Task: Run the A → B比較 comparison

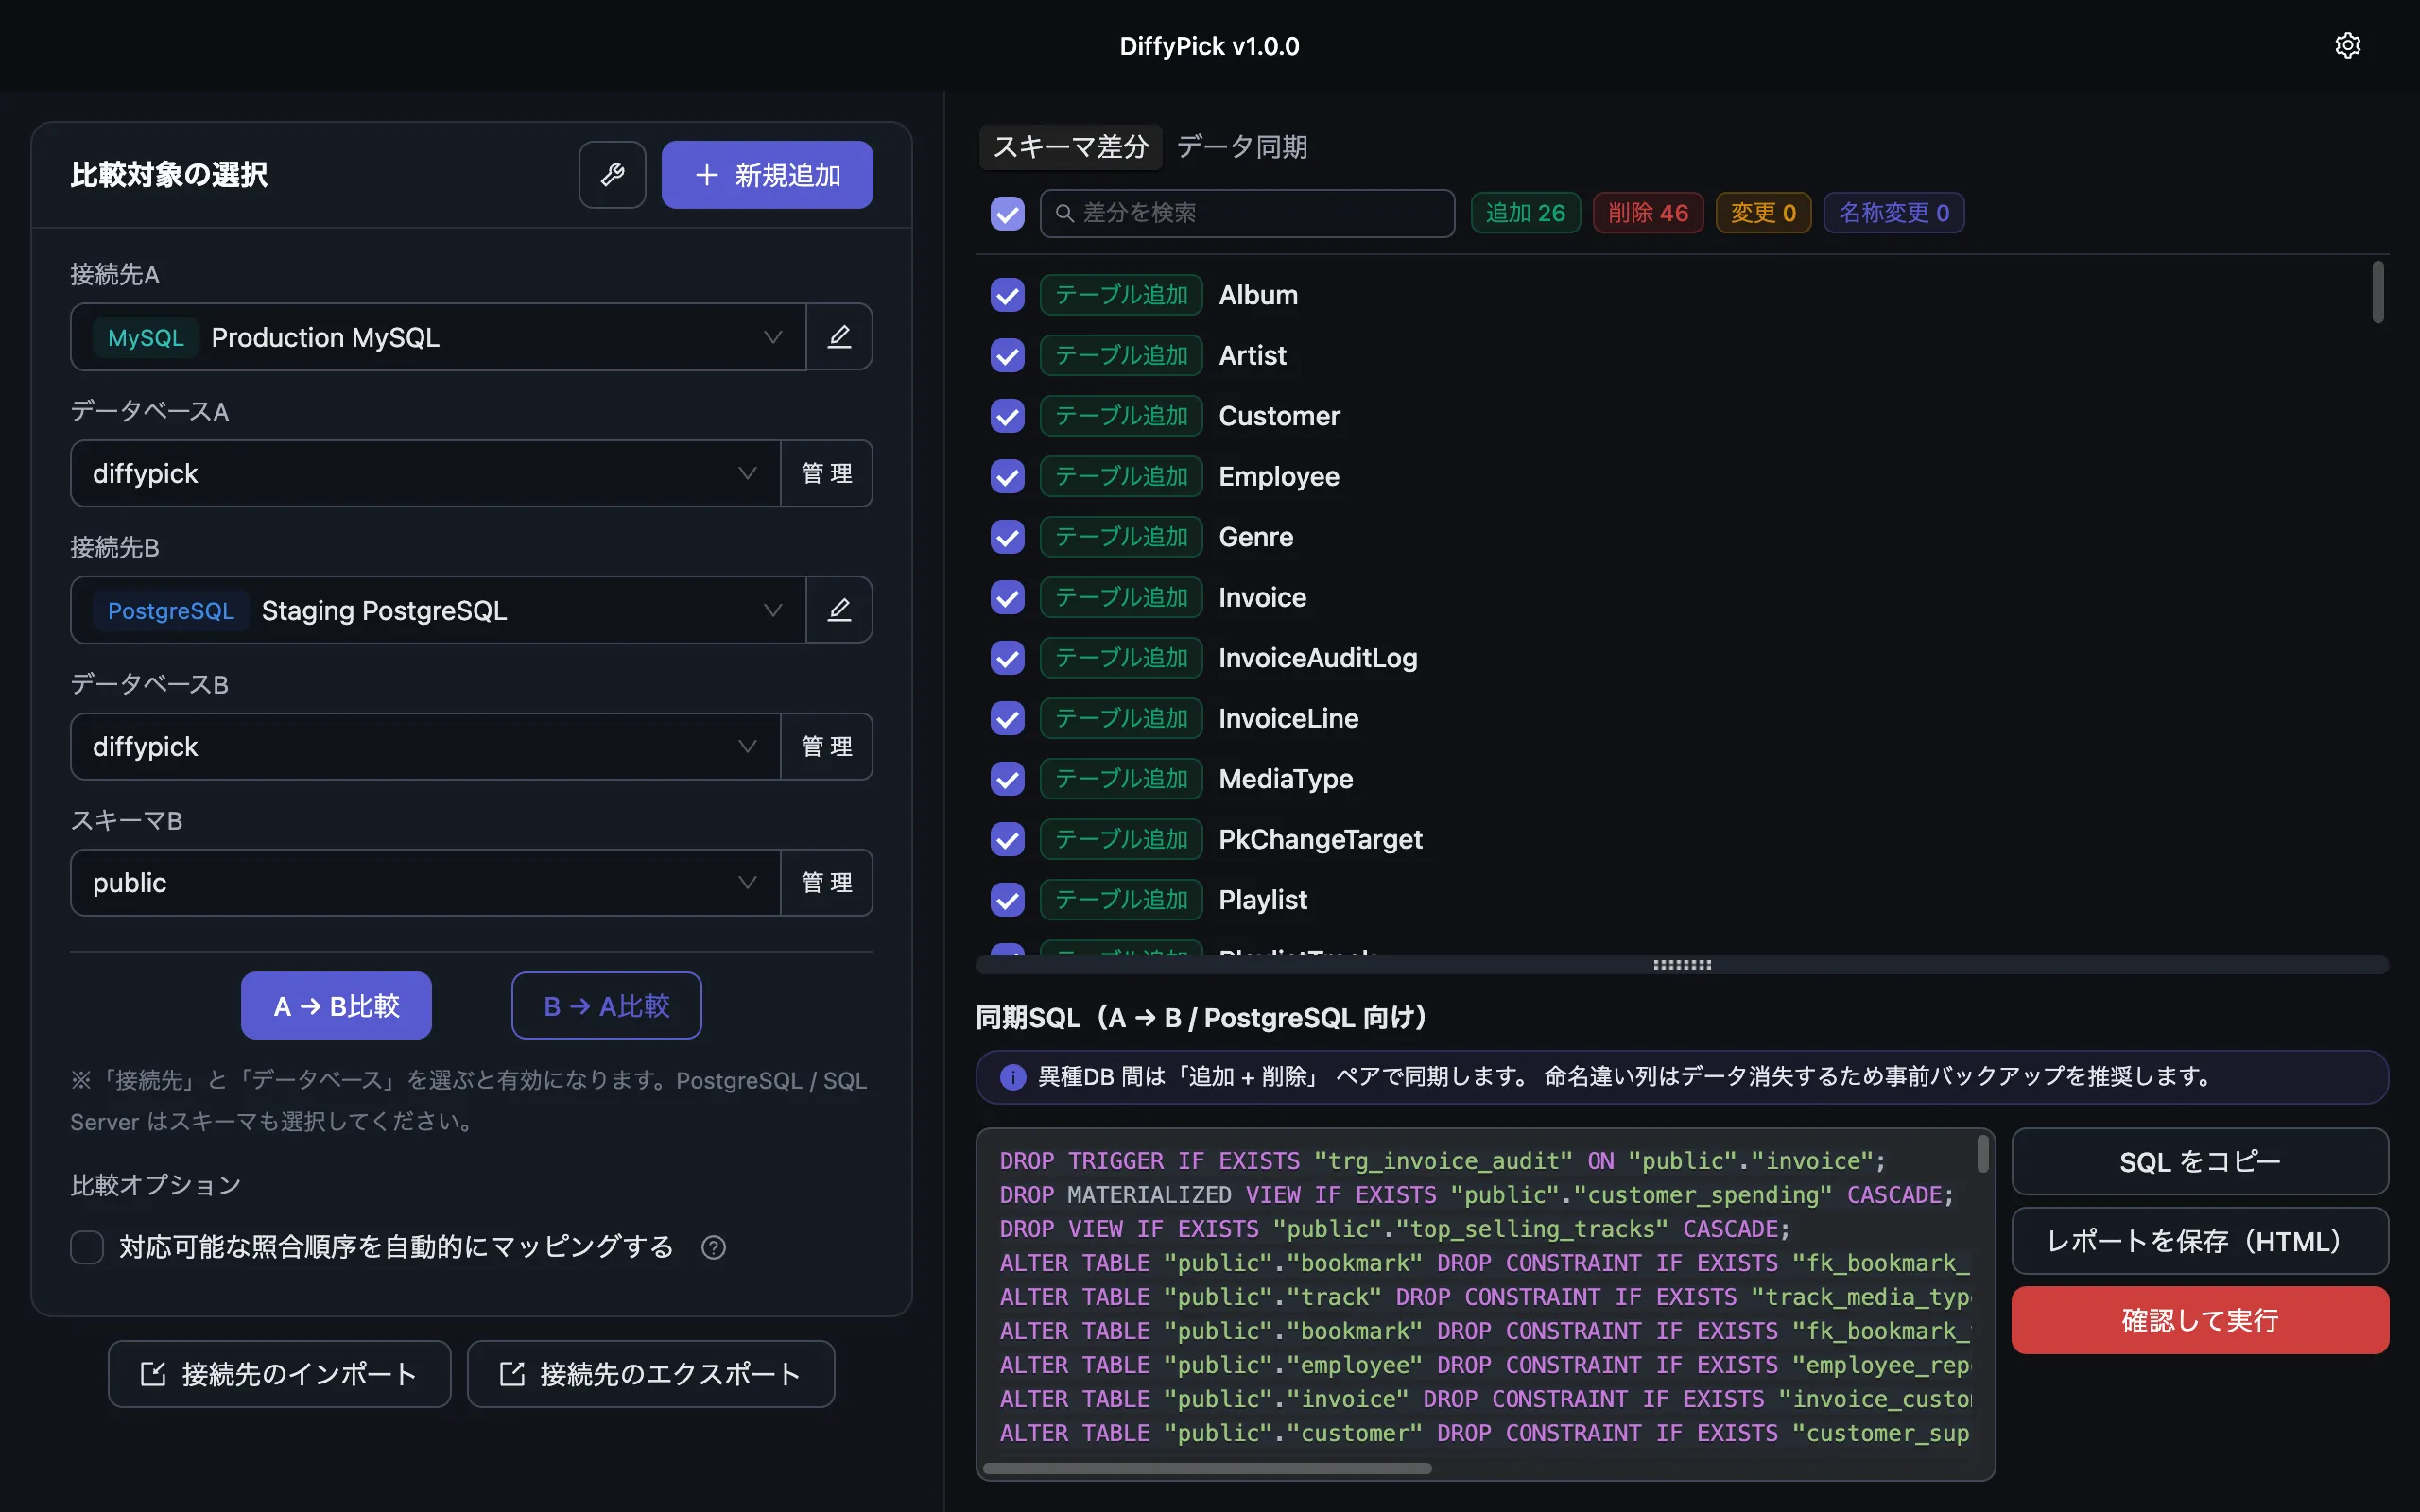Action: tap(336, 1006)
